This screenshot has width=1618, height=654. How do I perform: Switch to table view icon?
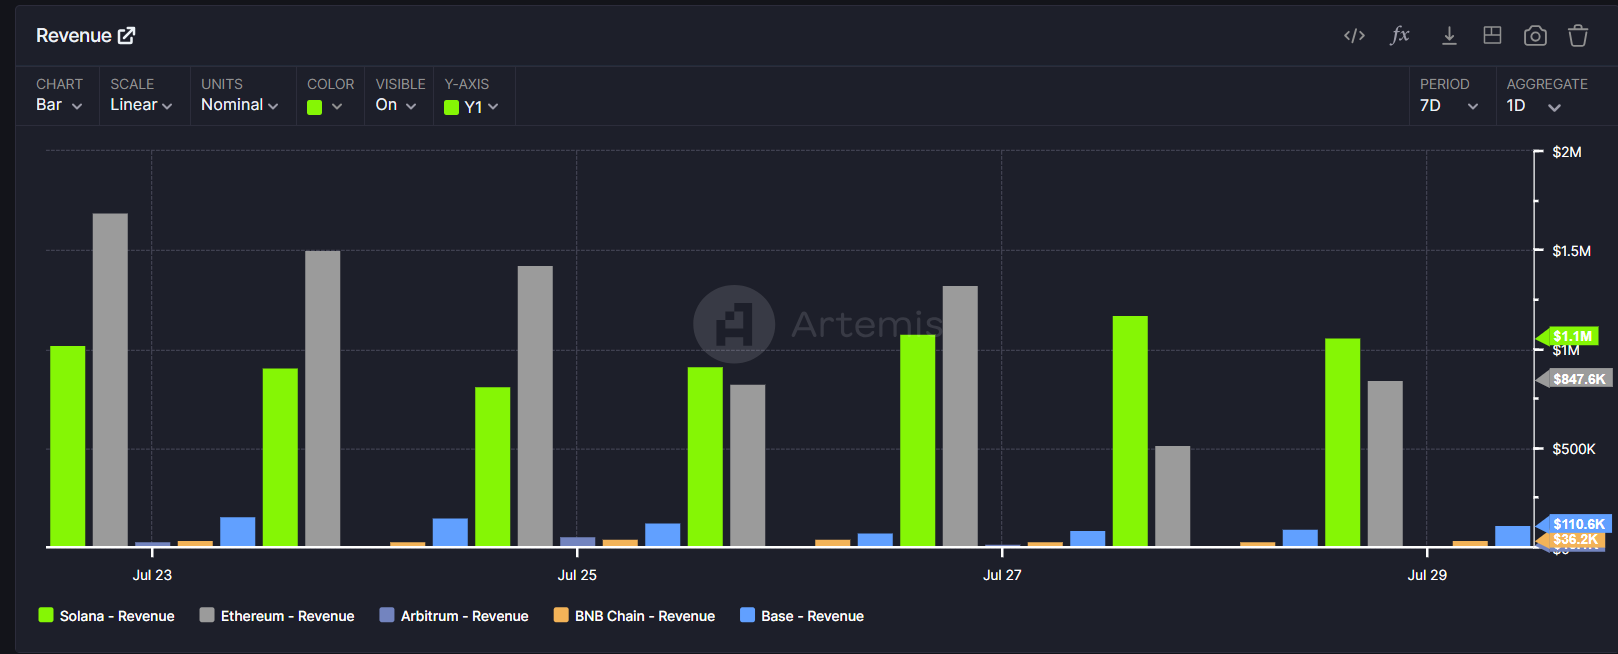pyautogui.click(x=1492, y=36)
